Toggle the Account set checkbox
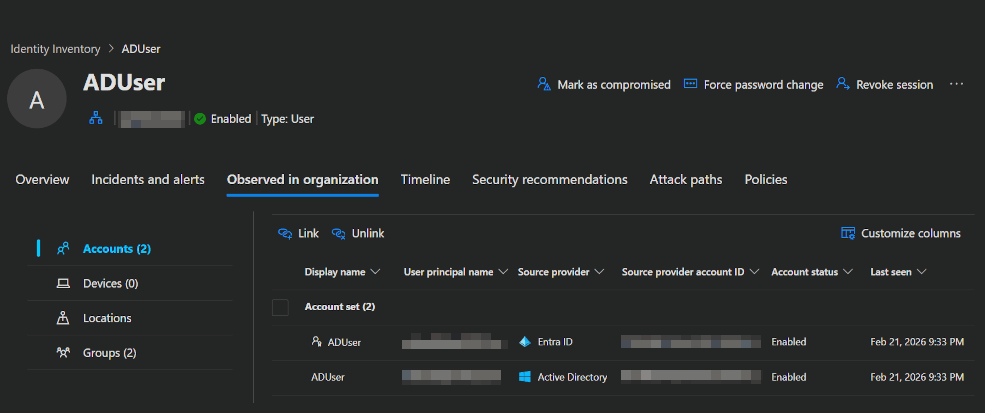 (x=281, y=307)
